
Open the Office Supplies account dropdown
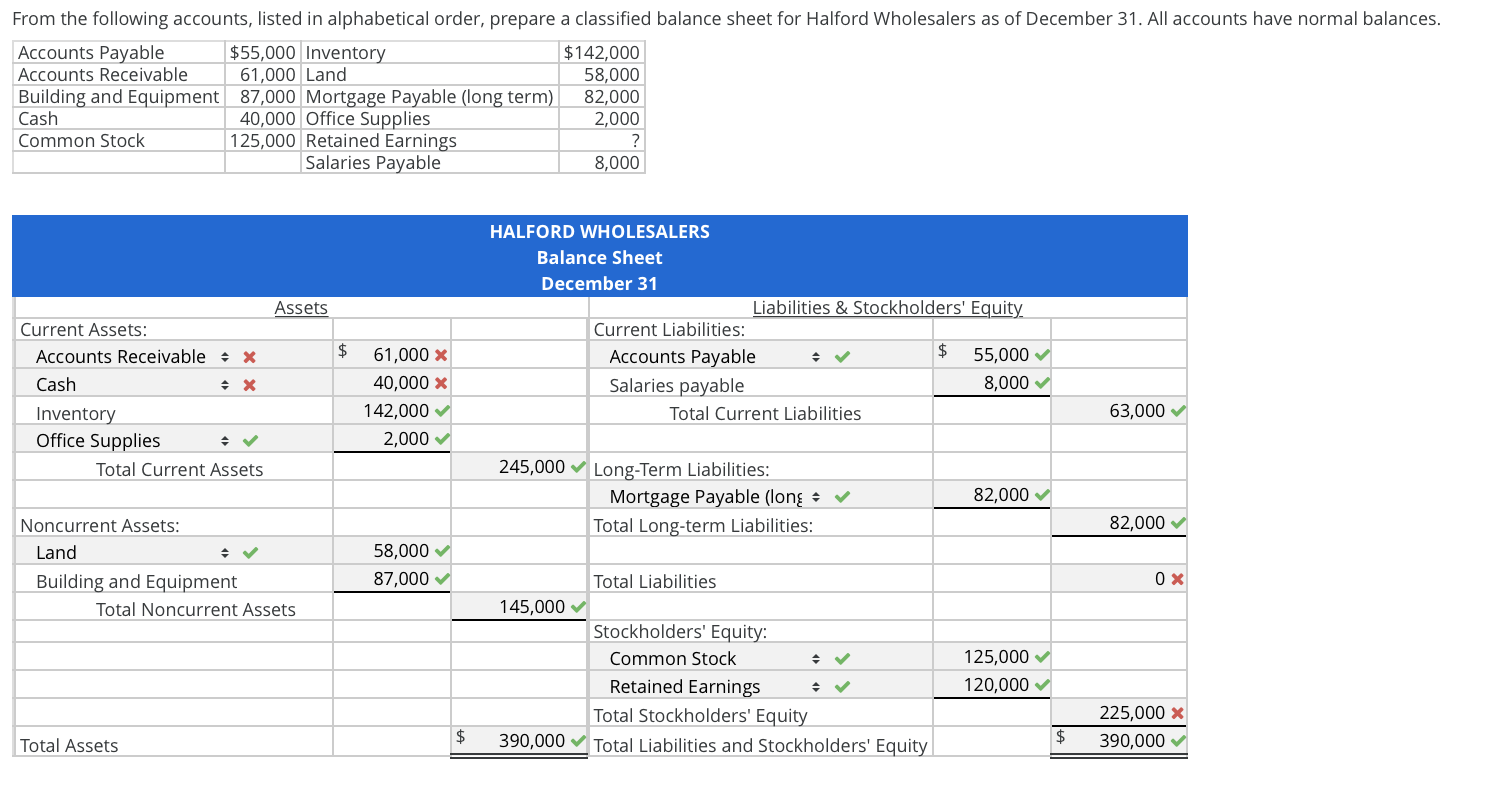click(x=131, y=441)
